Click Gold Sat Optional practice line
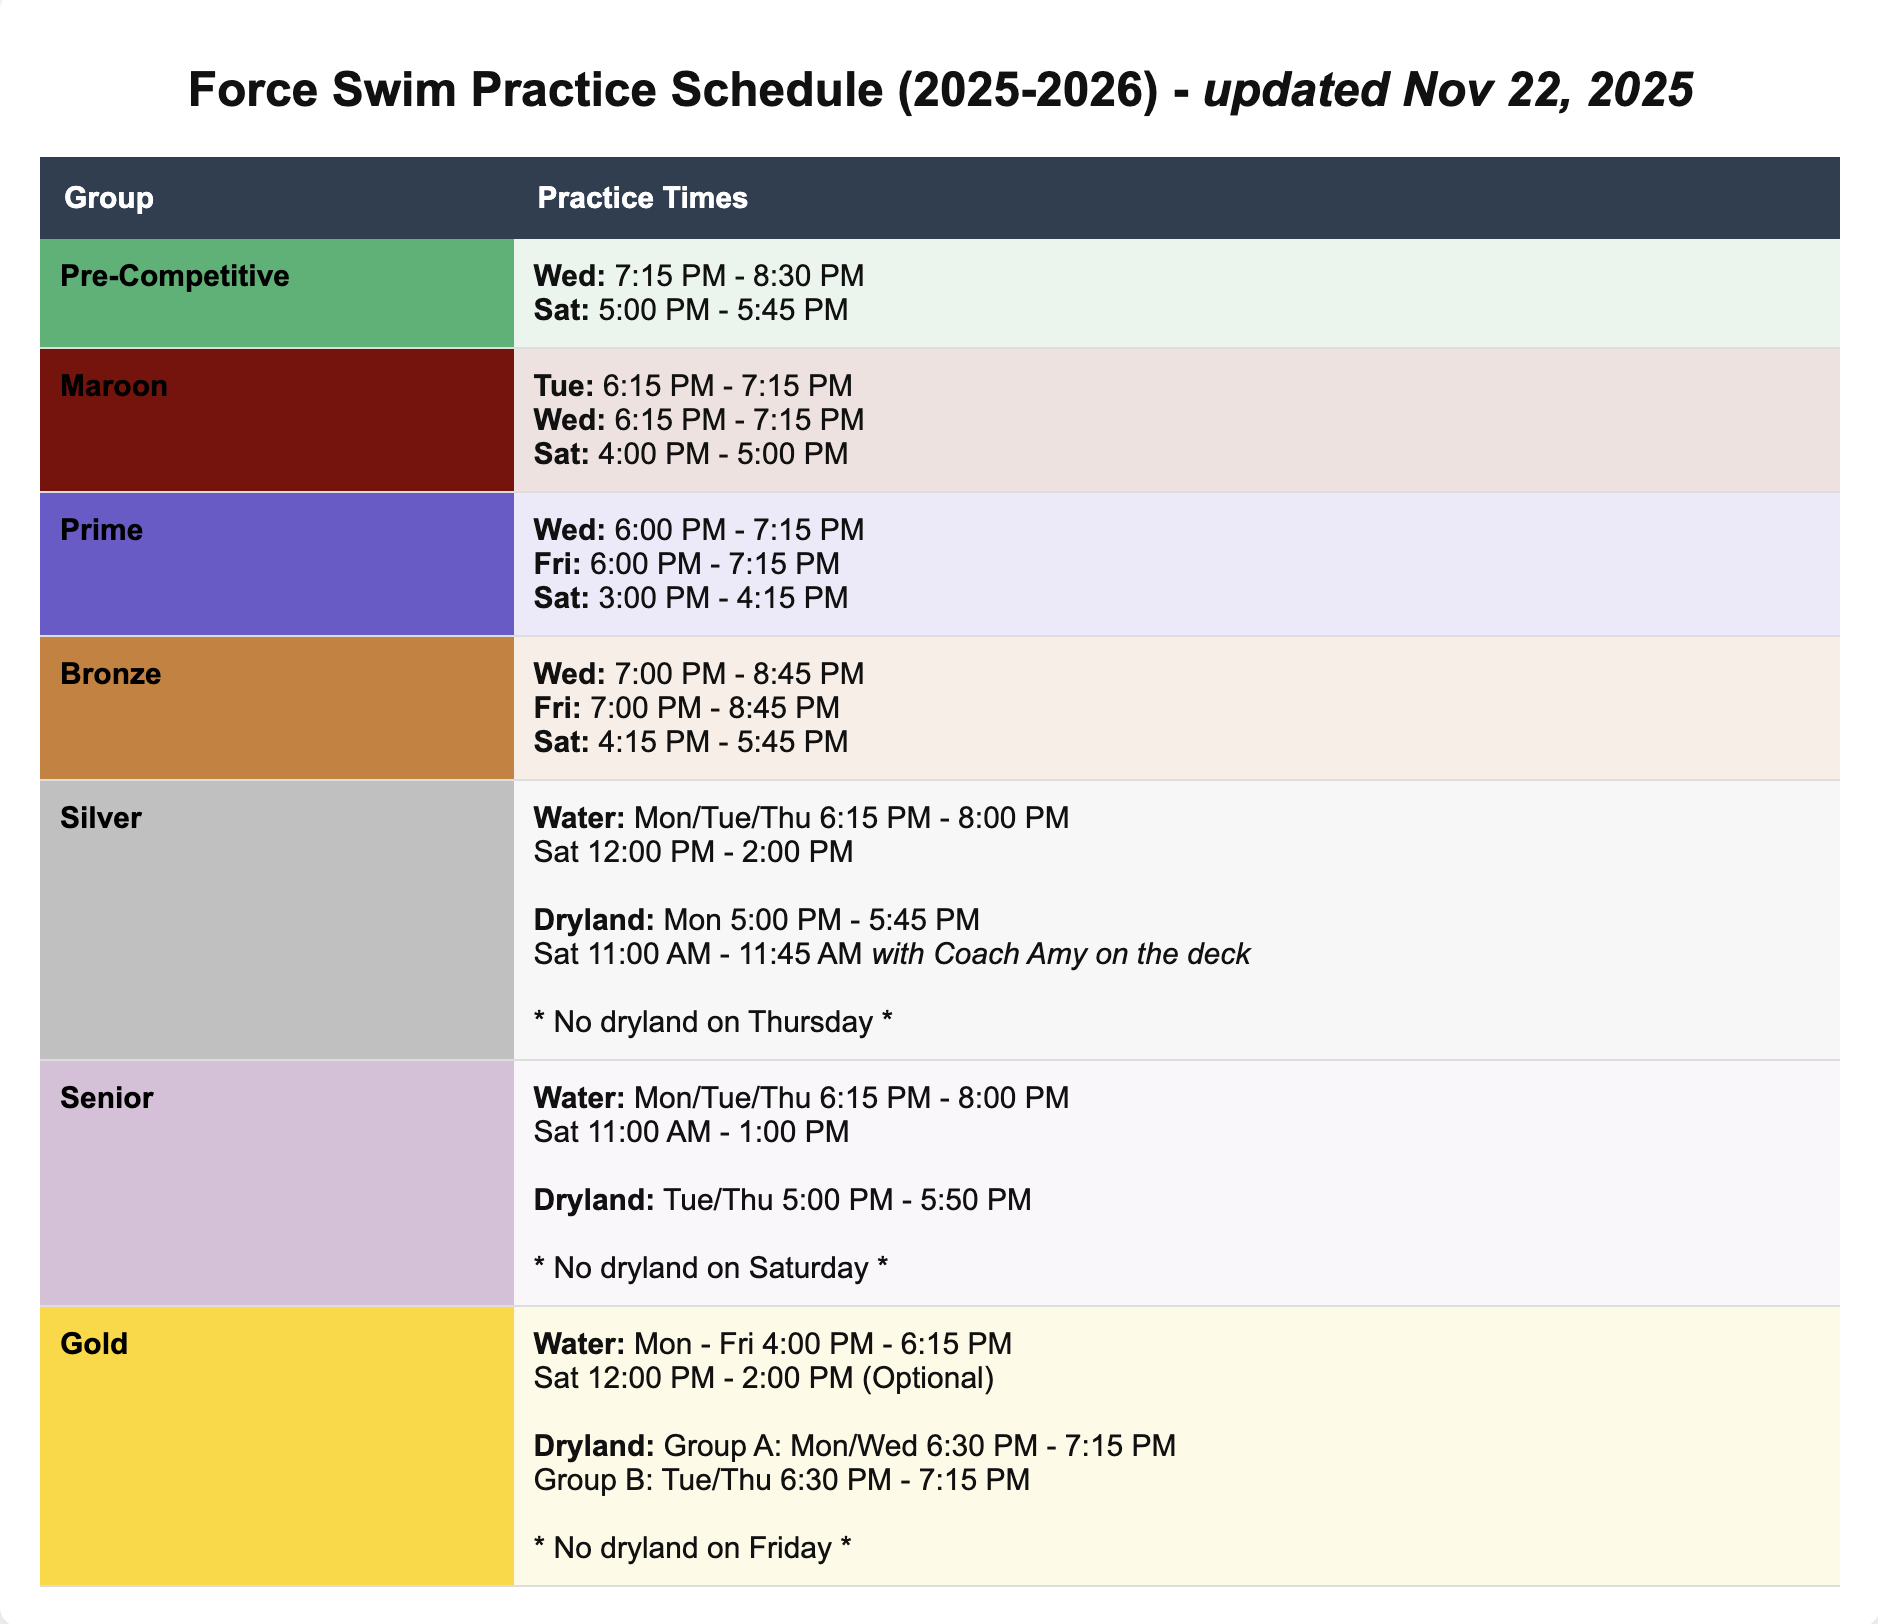 click(x=763, y=1378)
